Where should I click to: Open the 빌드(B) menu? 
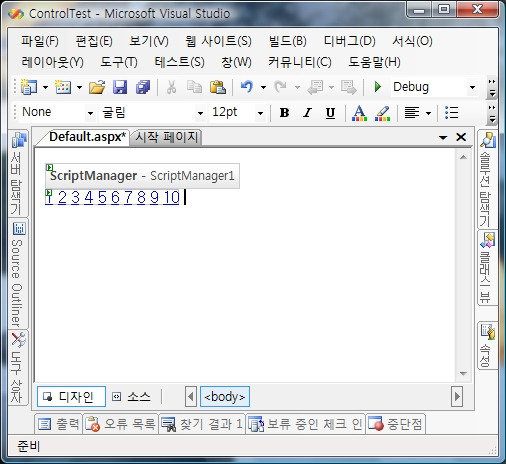(x=288, y=41)
